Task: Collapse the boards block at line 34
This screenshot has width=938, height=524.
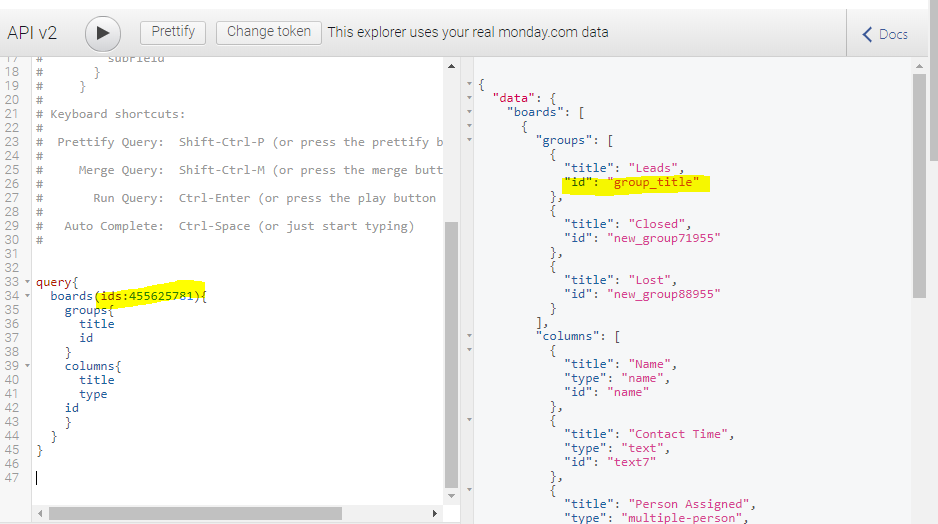Action: click(x=28, y=295)
